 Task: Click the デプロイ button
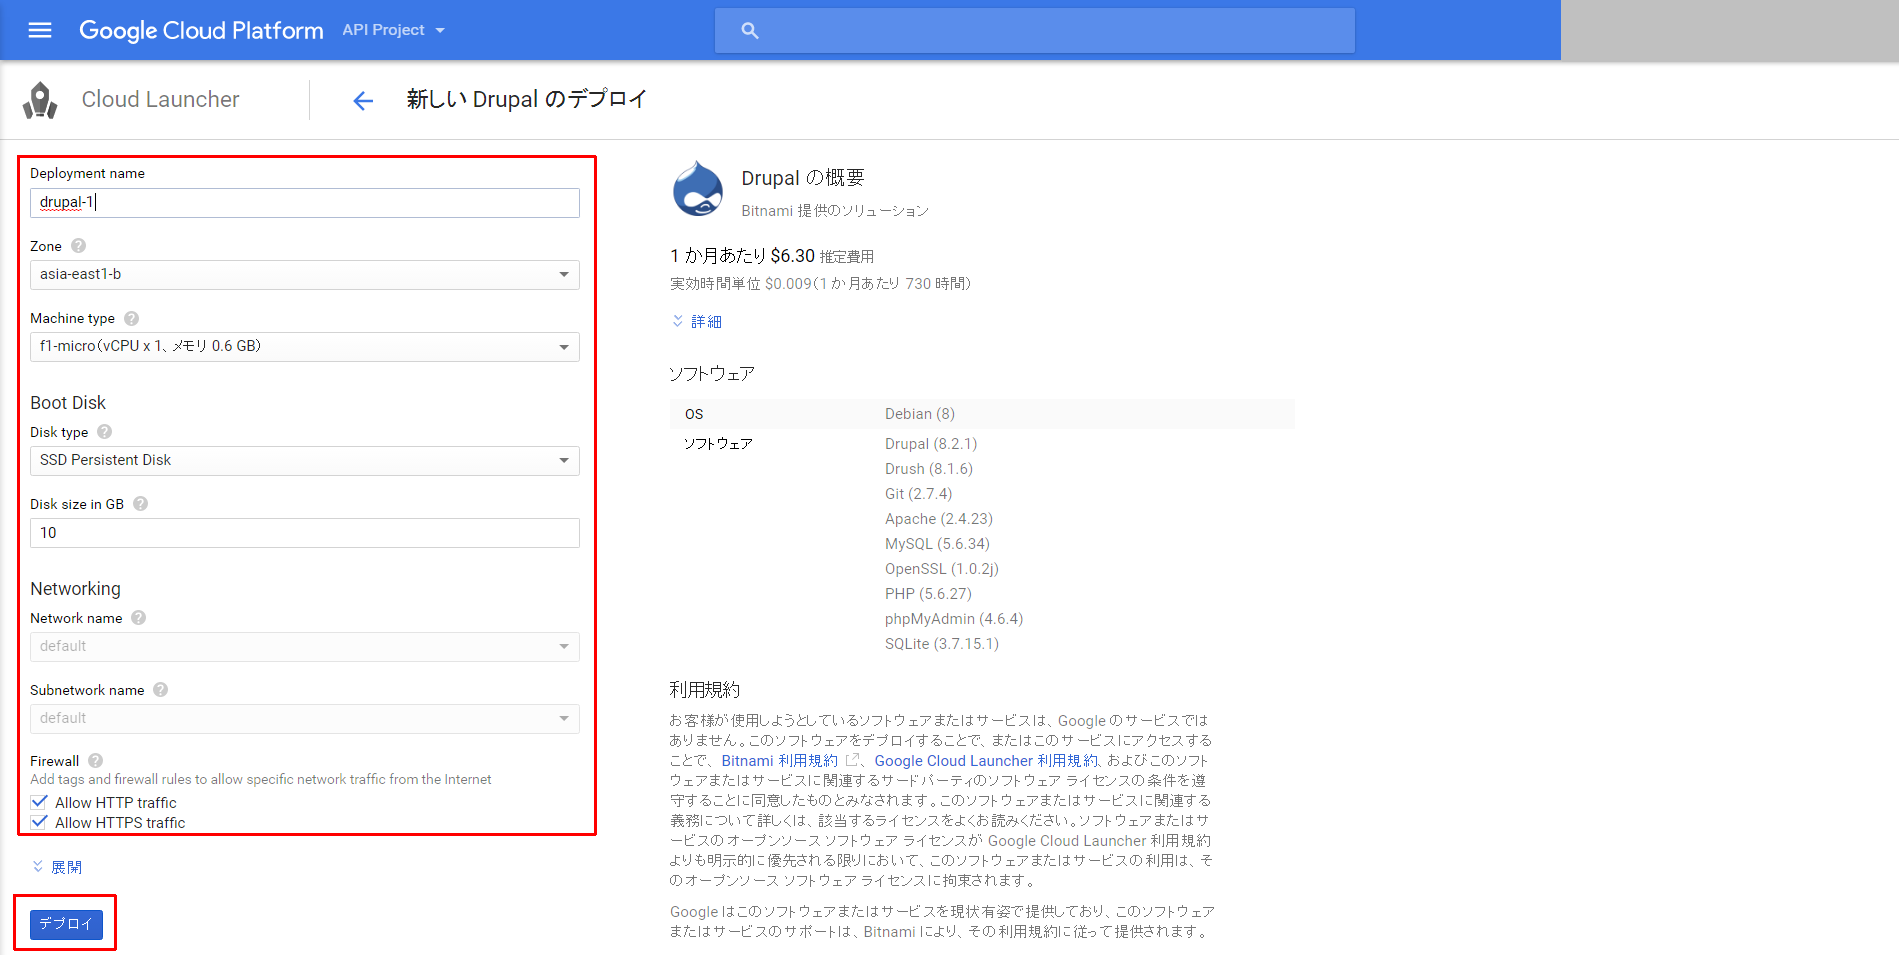coord(65,923)
